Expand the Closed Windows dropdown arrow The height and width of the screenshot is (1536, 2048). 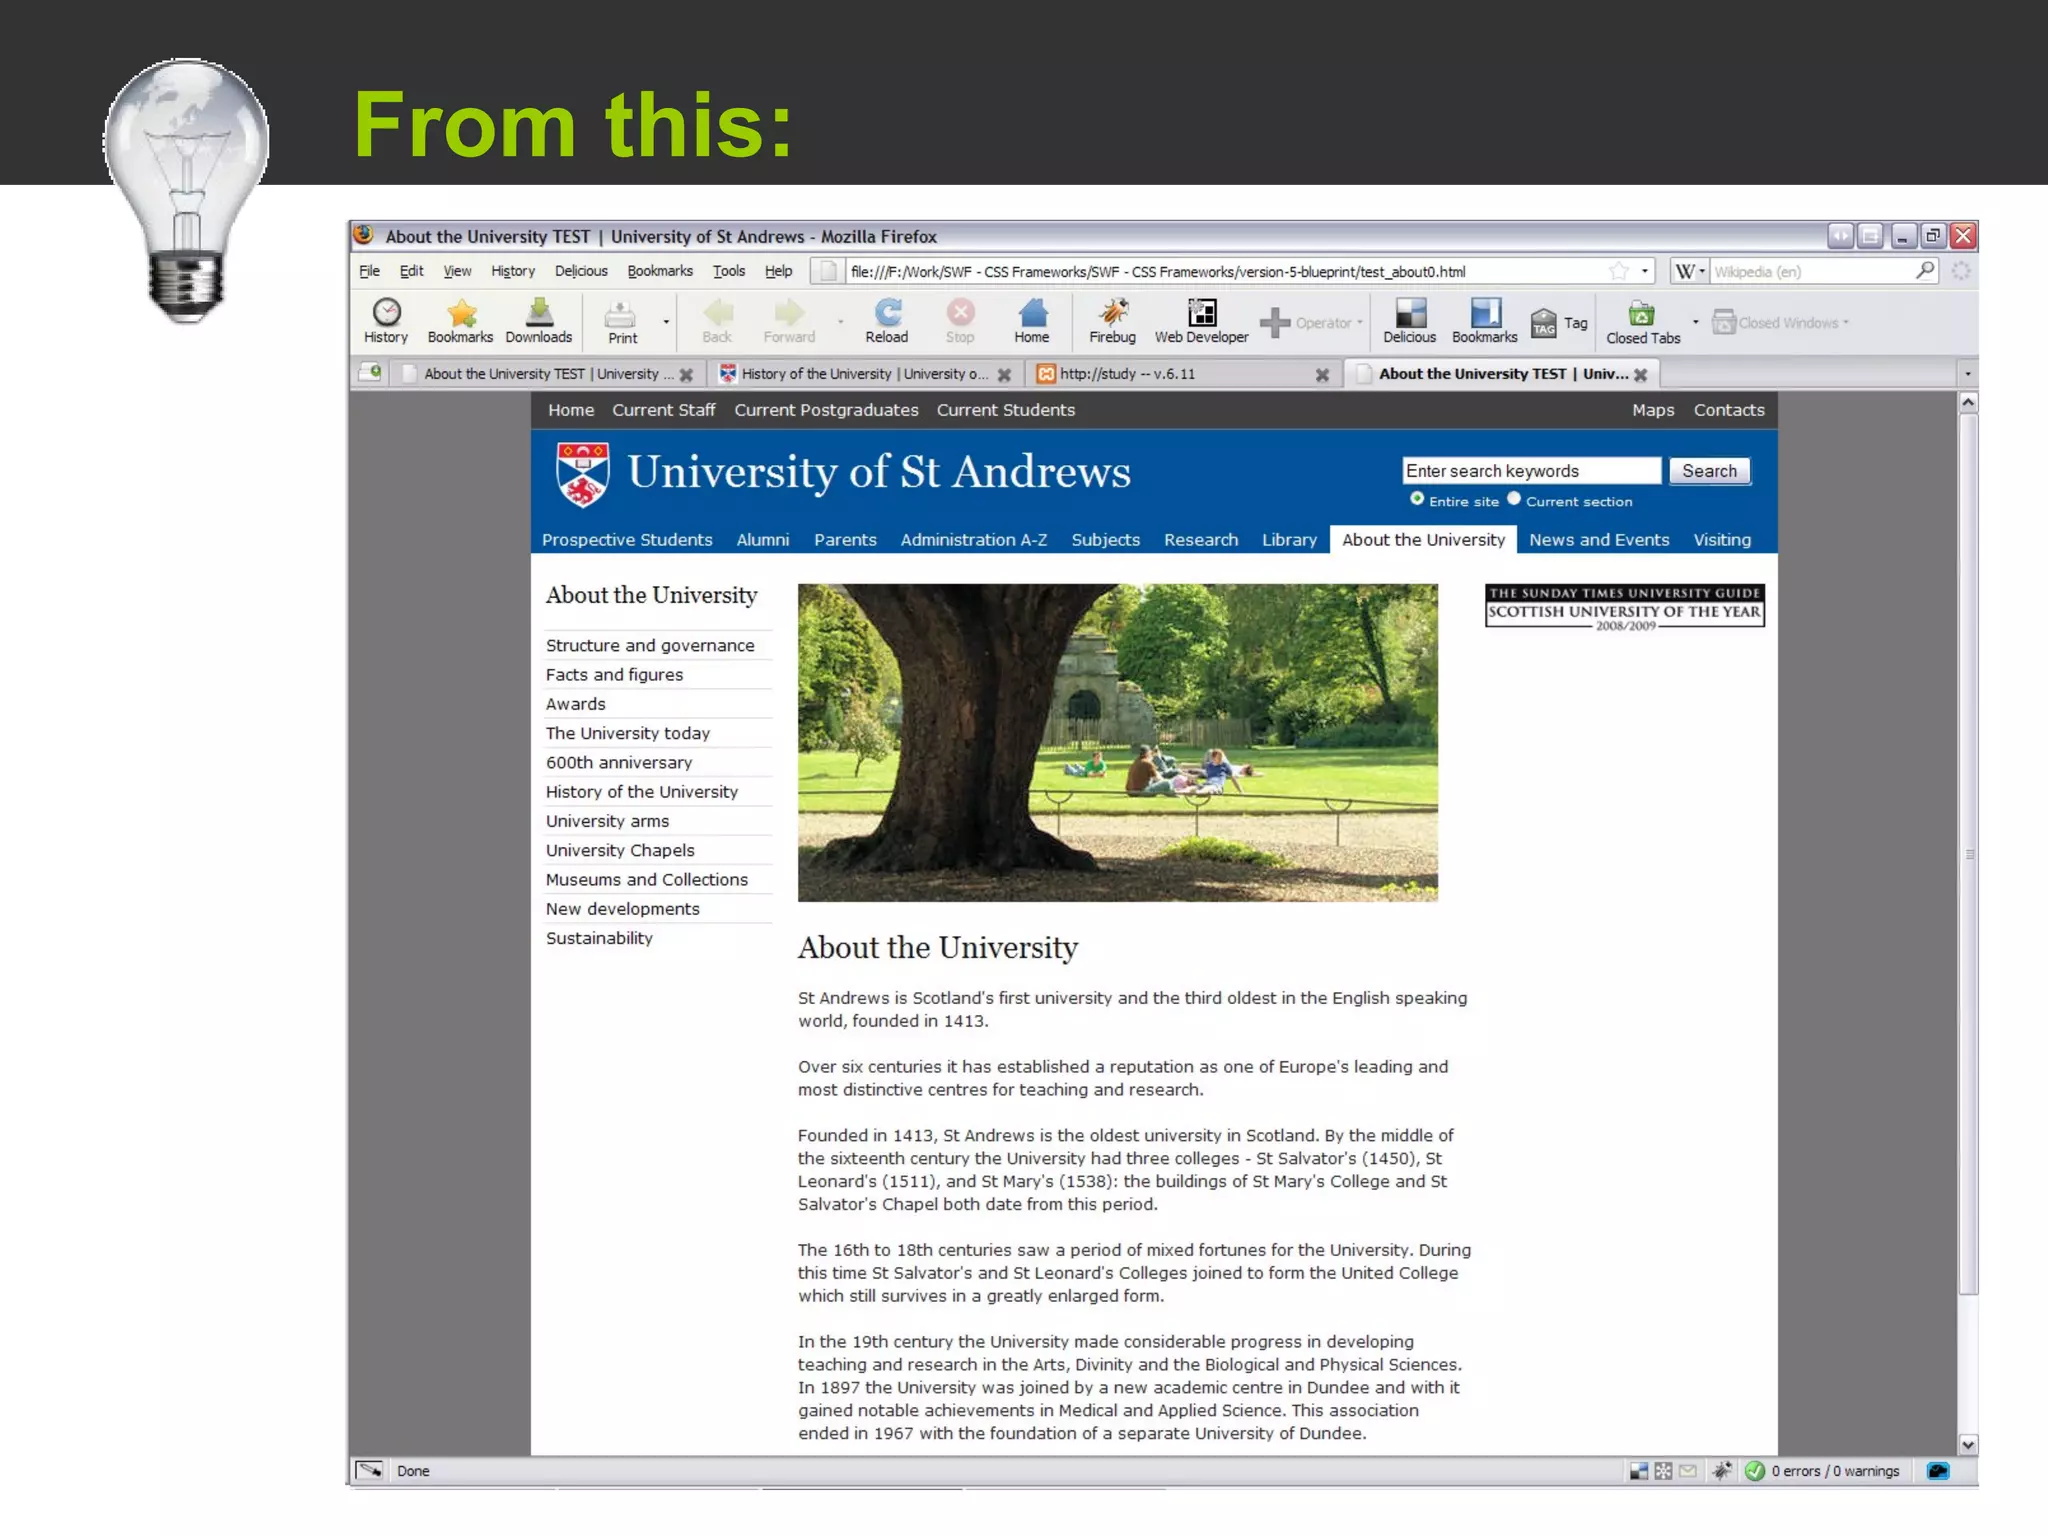pyautogui.click(x=1846, y=322)
